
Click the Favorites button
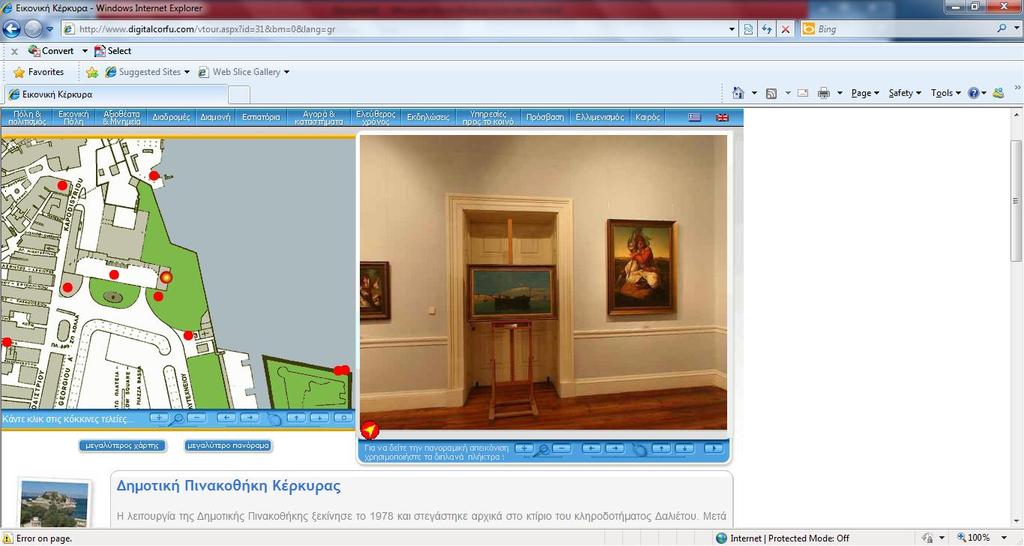pos(39,72)
